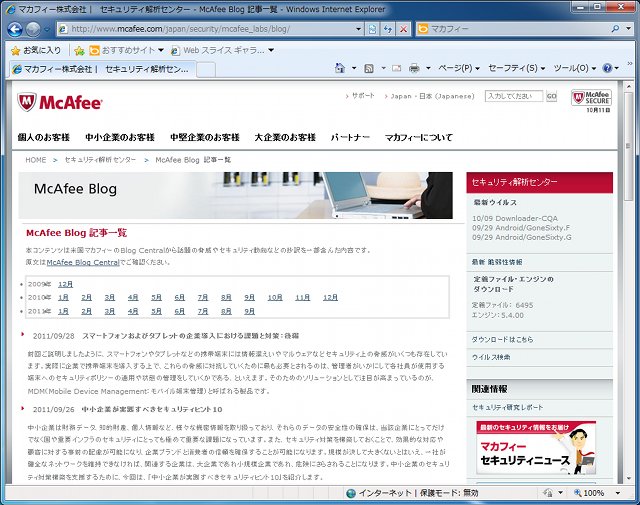Click 09/29 Android/GoneSixty.F virus link
This screenshot has width=640, height=505.
pyautogui.click(x=521, y=228)
